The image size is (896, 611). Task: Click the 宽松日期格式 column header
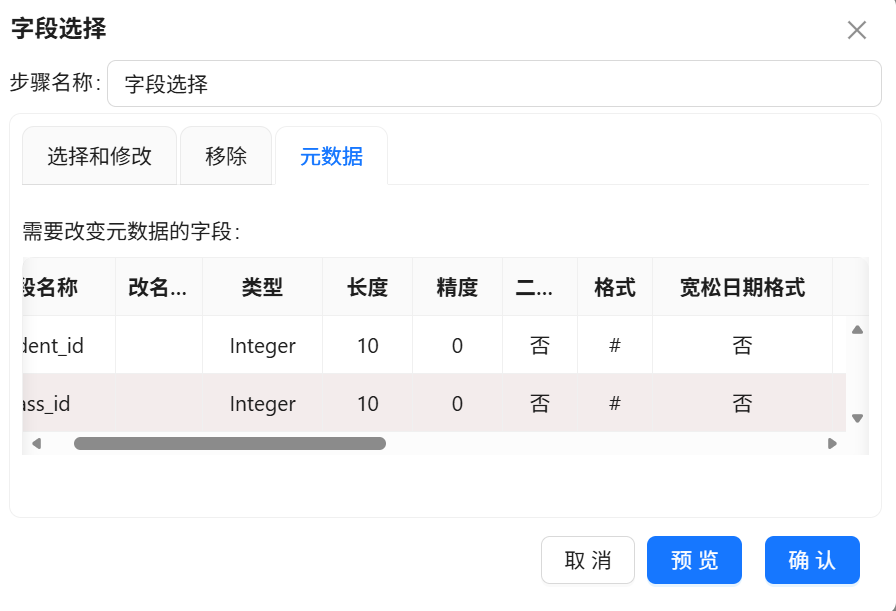(742, 287)
